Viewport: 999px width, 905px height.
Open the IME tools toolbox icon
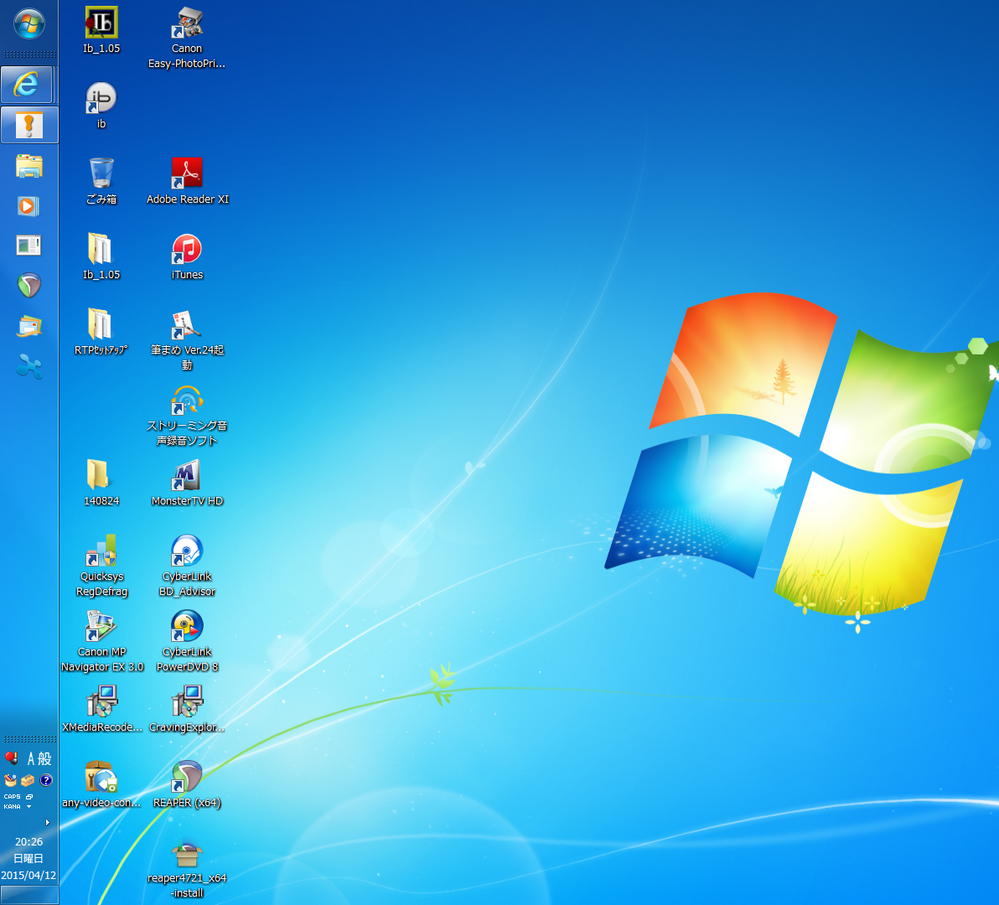27,780
